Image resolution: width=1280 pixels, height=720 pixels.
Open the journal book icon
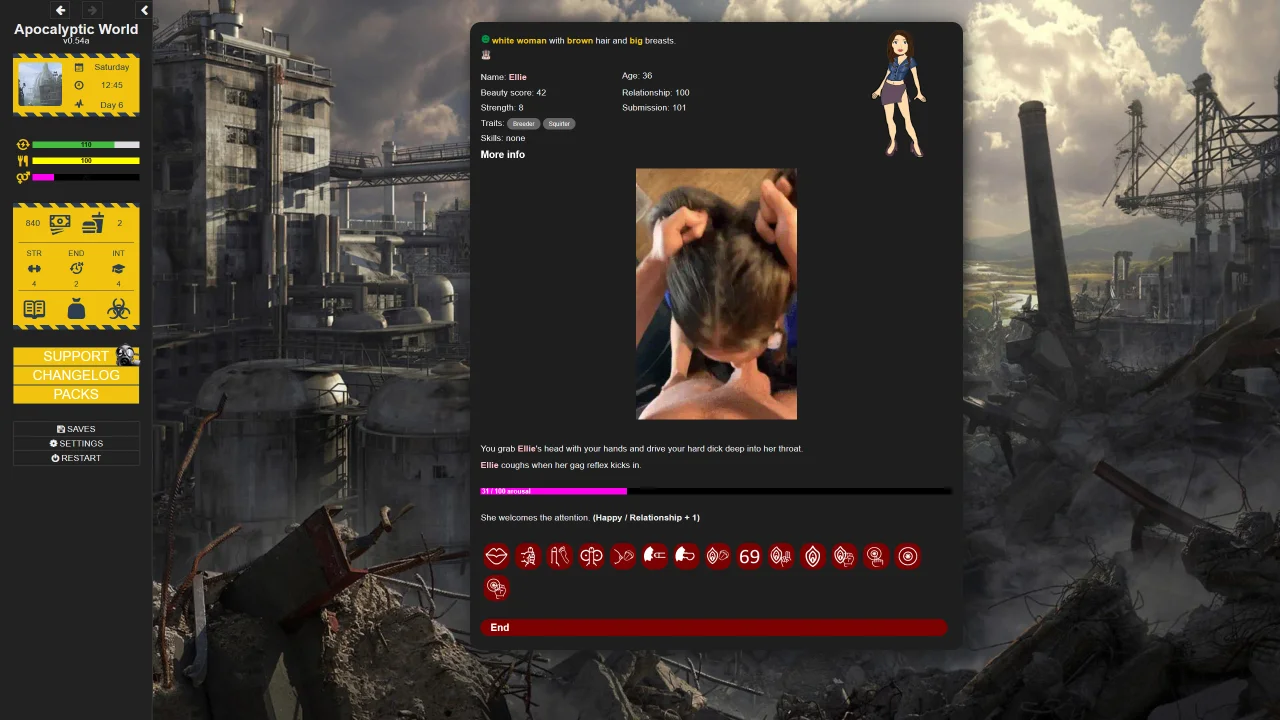(x=34, y=309)
